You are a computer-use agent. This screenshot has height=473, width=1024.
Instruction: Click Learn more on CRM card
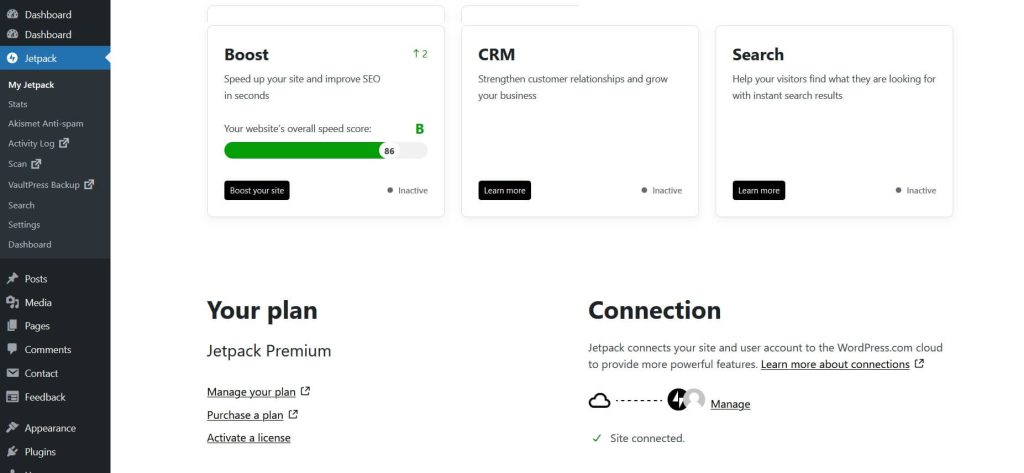point(504,190)
